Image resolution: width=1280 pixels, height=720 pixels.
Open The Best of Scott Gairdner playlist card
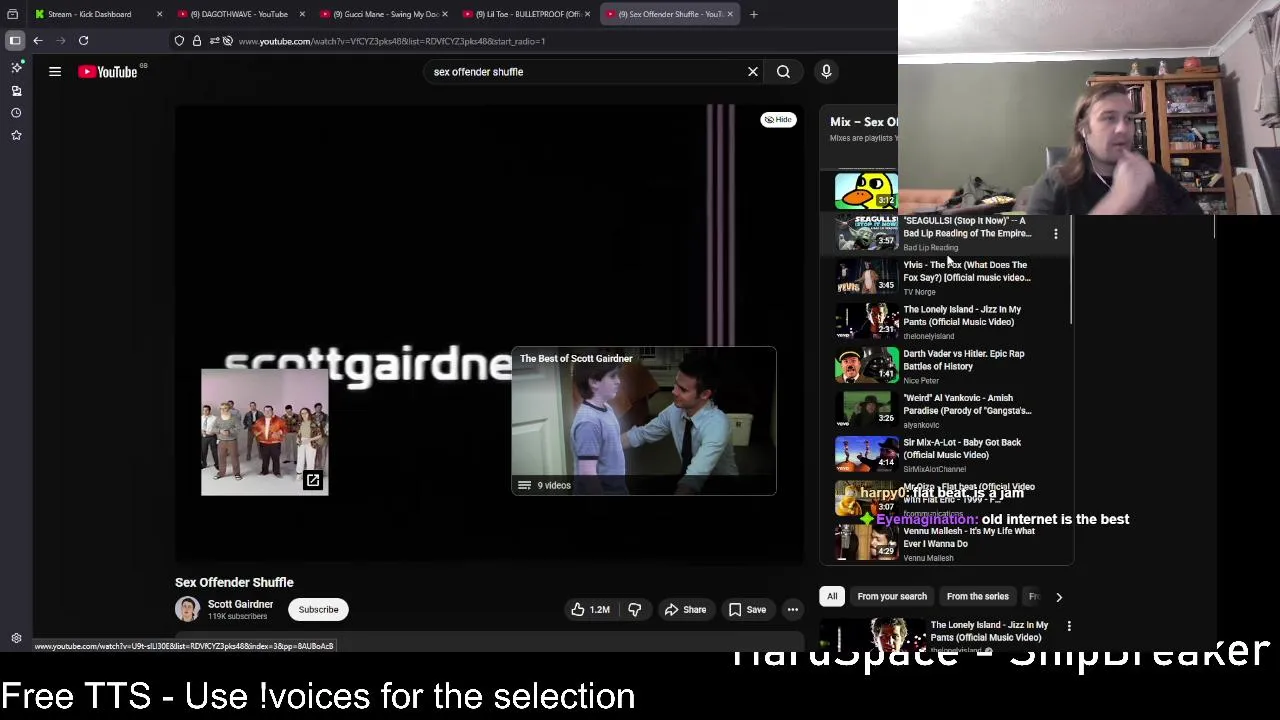click(x=643, y=421)
